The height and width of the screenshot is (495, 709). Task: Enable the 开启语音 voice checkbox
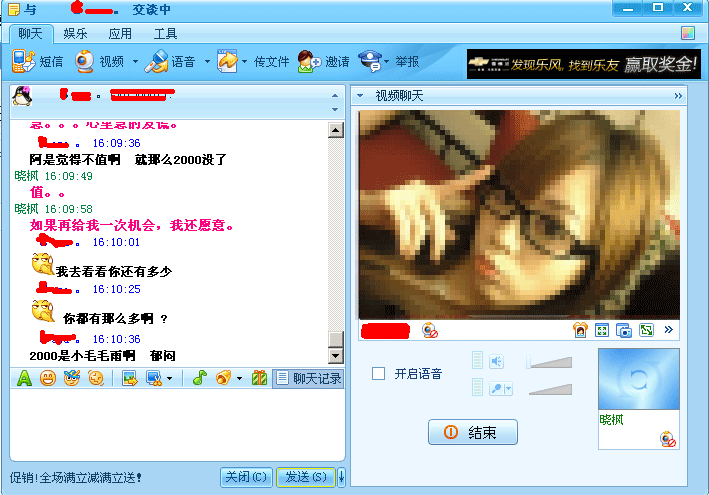coord(379,374)
